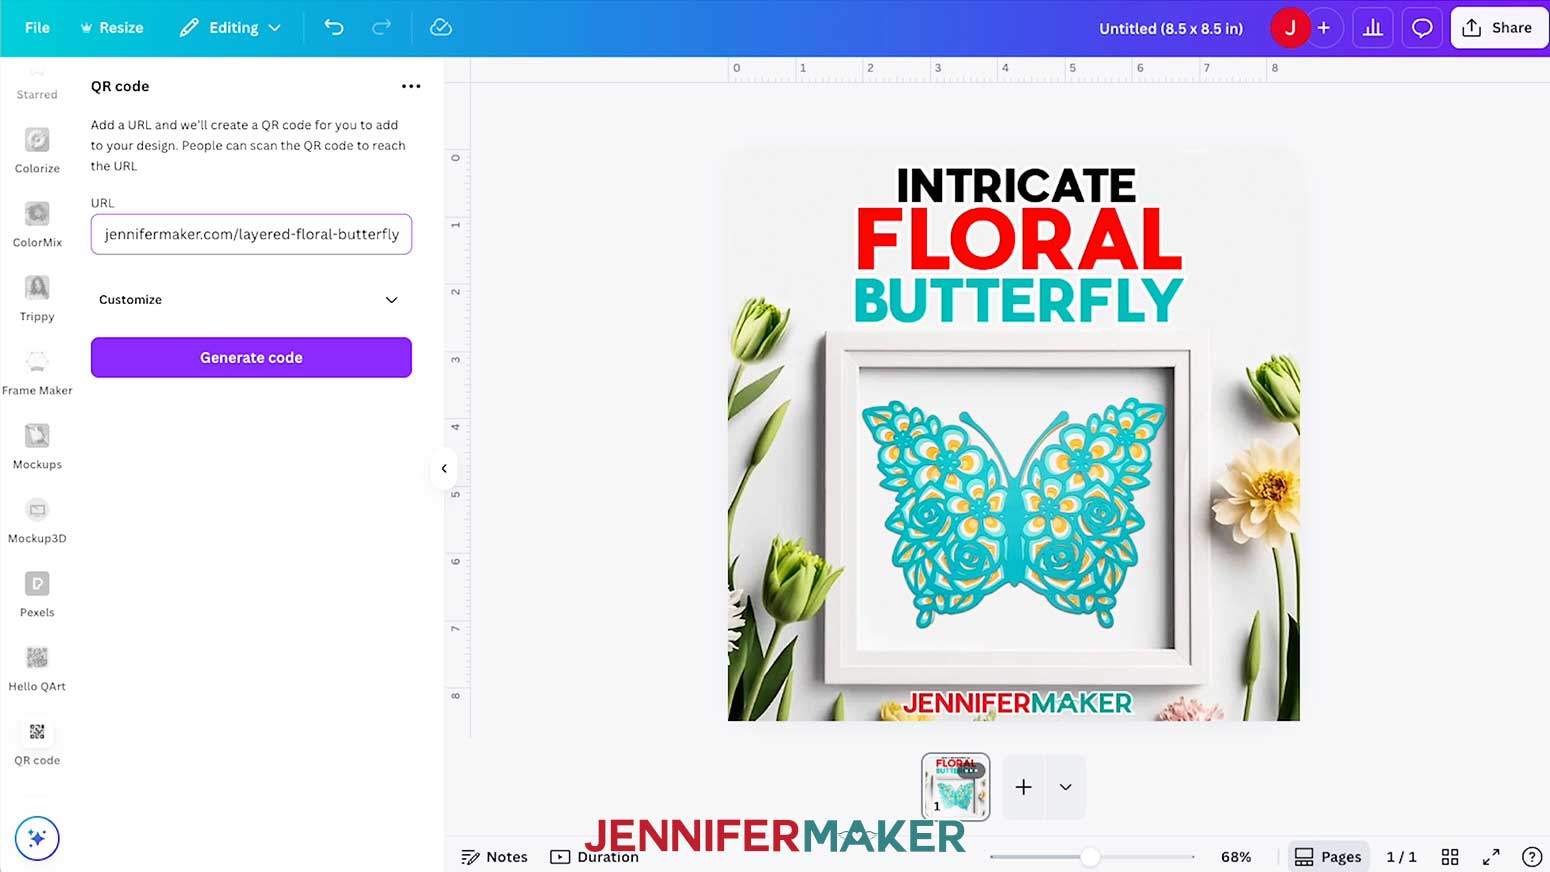Open the Mockups app
This screenshot has height=872, width=1550.
click(x=37, y=446)
